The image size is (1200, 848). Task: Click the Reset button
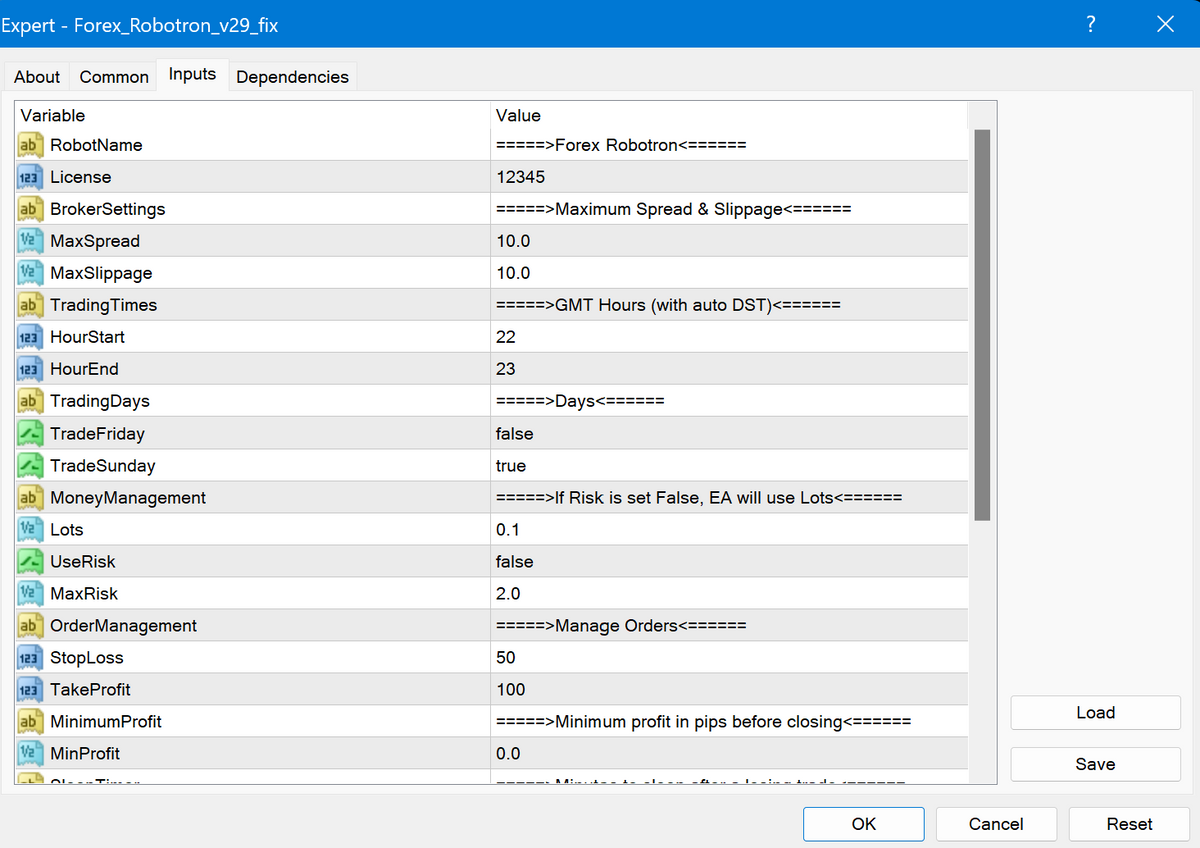[x=1129, y=824]
